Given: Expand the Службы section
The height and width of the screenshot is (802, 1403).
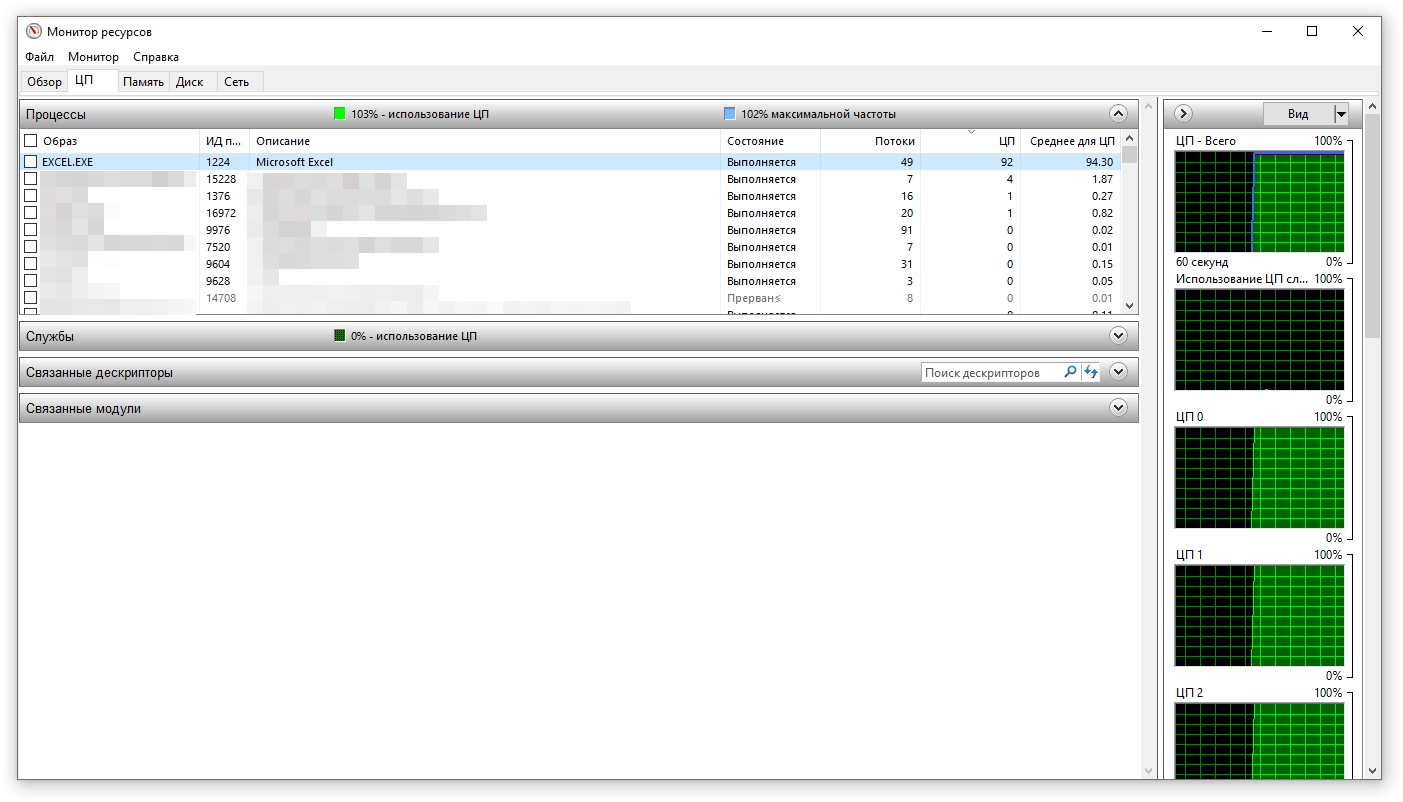Looking at the screenshot, I should (x=1118, y=336).
